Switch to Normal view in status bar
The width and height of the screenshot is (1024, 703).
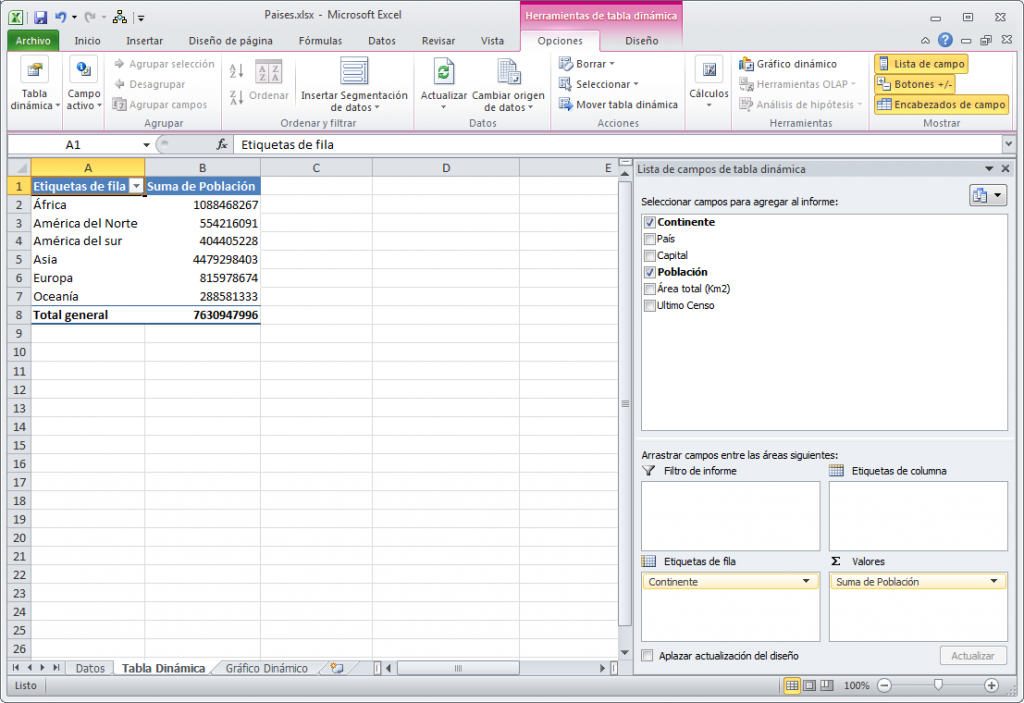click(x=792, y=685)
